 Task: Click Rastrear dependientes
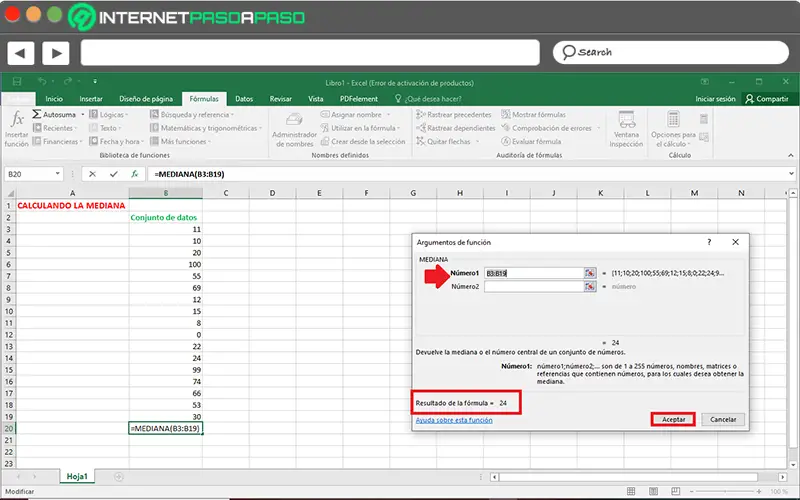coord(456,128)
